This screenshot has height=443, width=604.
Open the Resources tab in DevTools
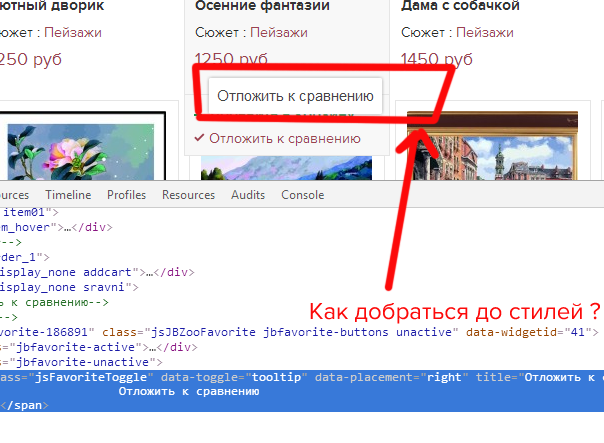(188, 195)
